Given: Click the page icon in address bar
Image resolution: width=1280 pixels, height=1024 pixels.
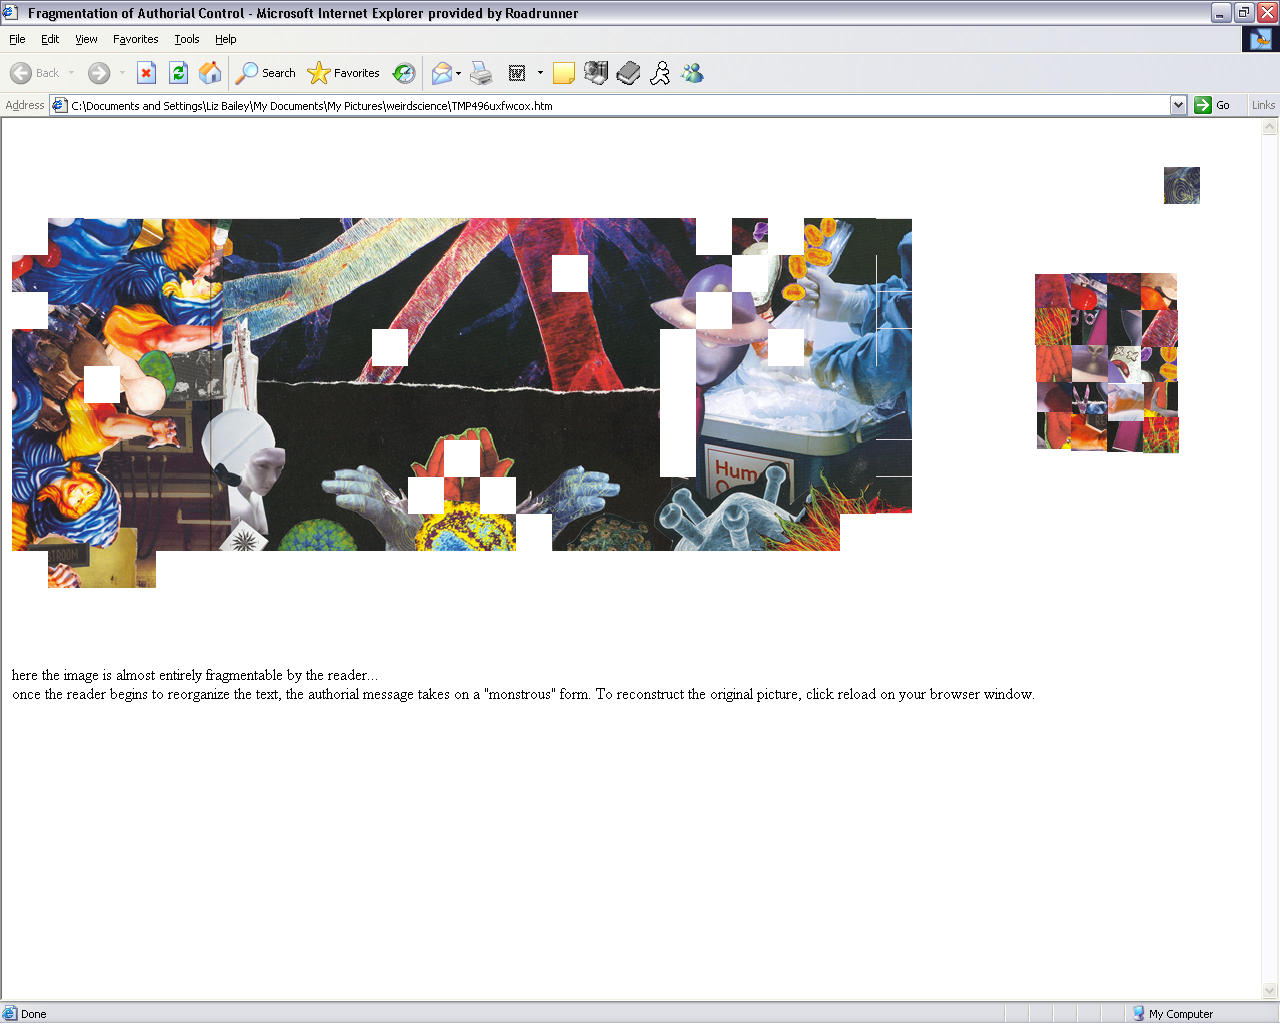Looking at the screenshot, I should click(59, 105).
